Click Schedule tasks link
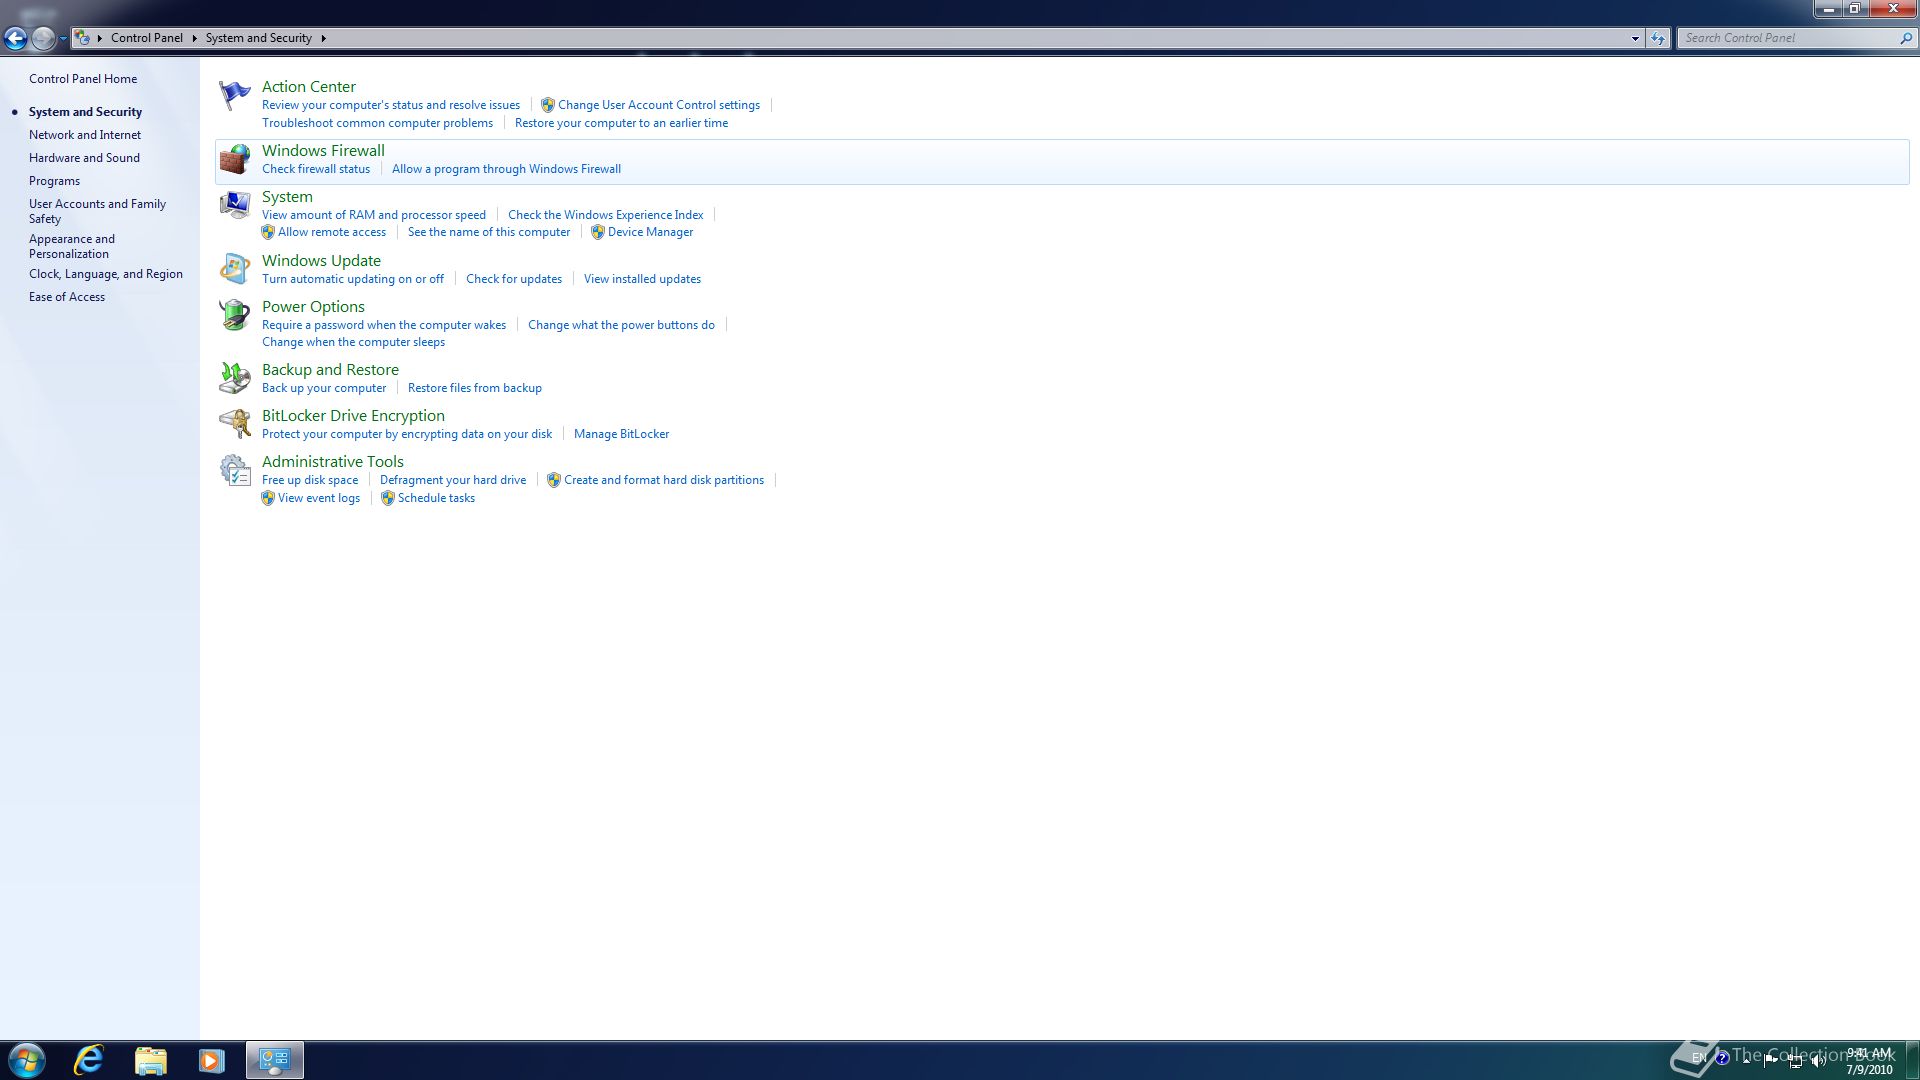This screenshot has width=1920, height=1080. [x=436, y=498]
